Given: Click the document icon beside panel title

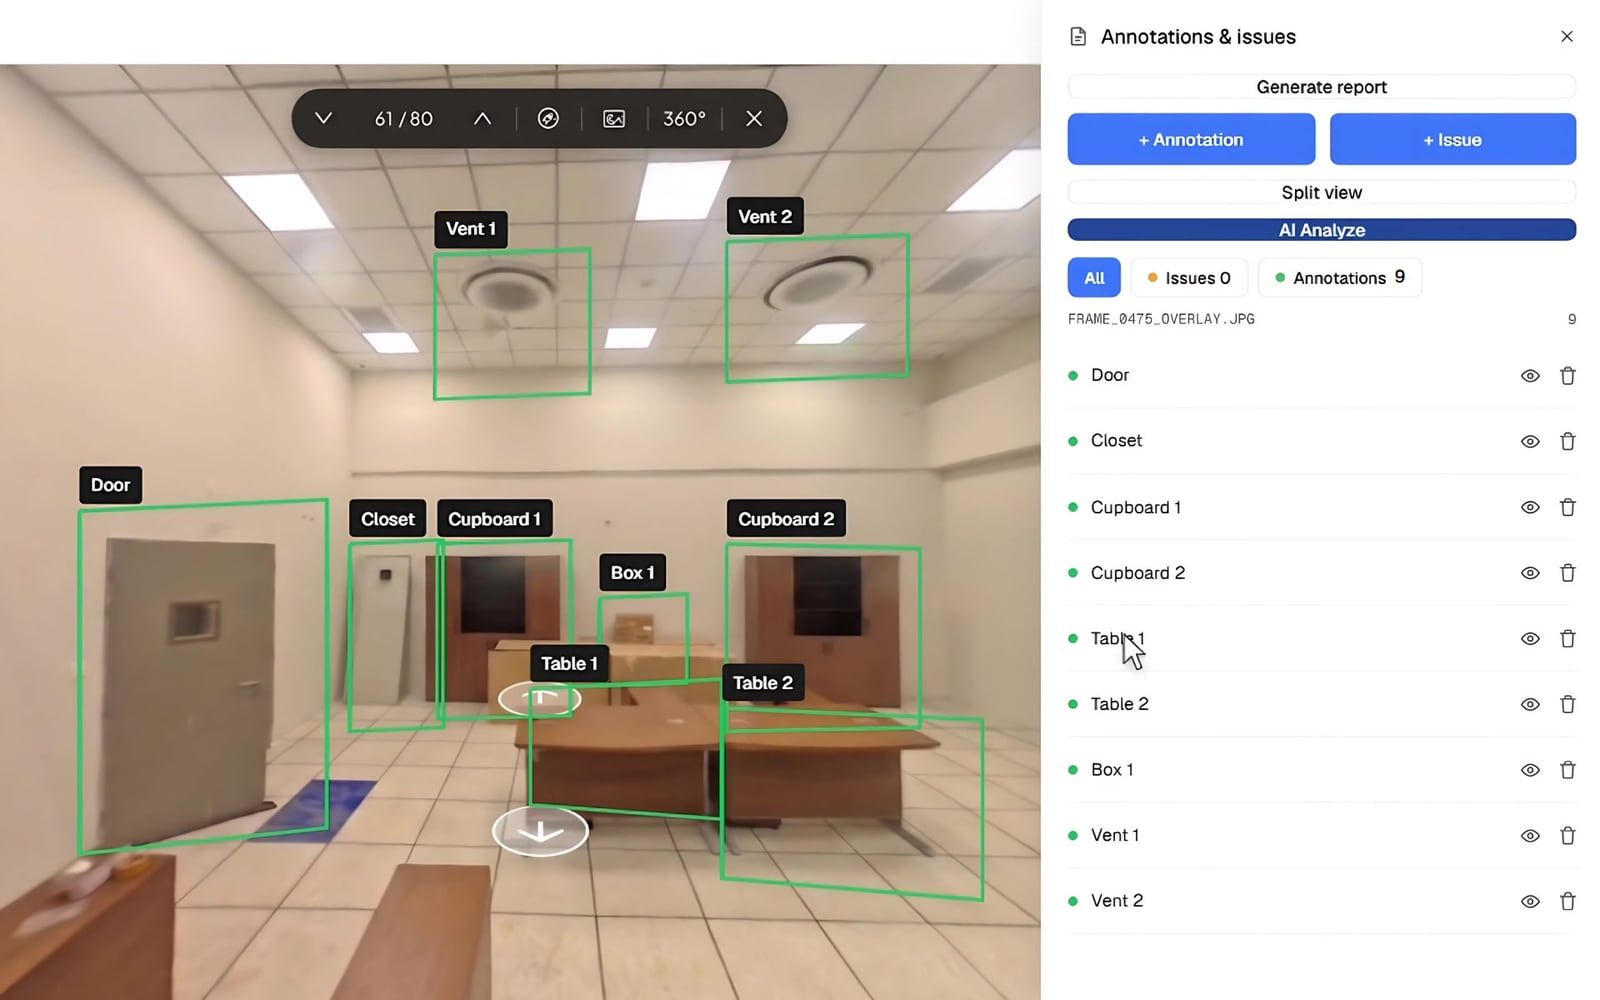Looking at the screenshot, I should pyautogui.click(x=1078, y=36).
